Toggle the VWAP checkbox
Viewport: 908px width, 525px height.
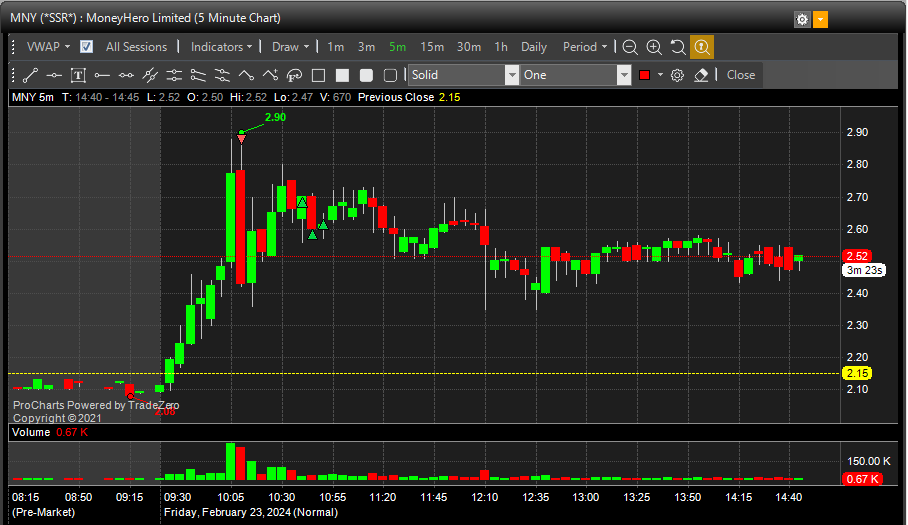coord(86,47)
